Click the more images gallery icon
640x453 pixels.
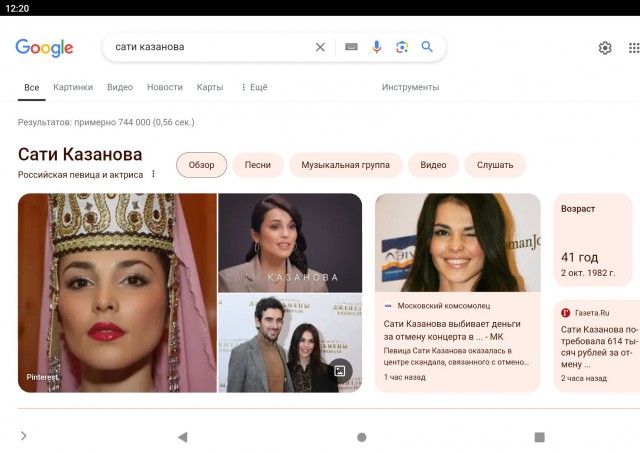pyautogui.click(x=340, y=371)
